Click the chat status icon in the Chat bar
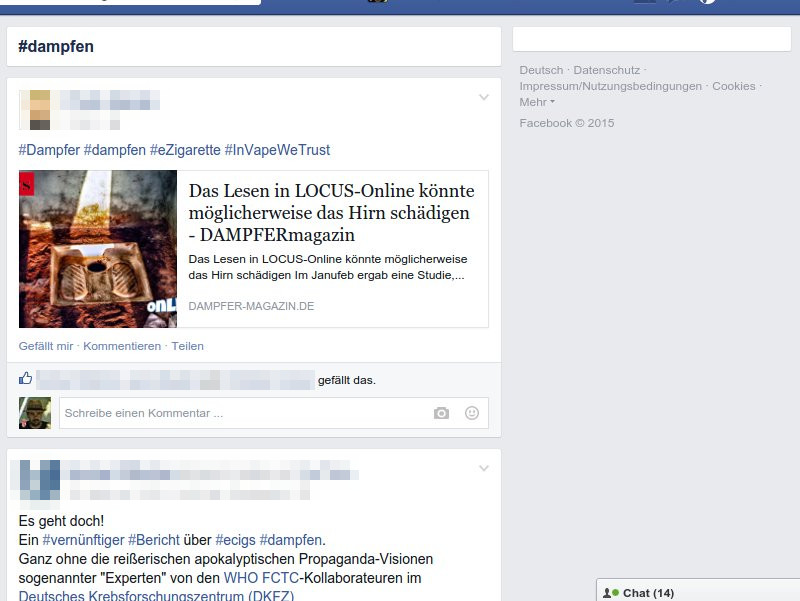 [609, 593]
